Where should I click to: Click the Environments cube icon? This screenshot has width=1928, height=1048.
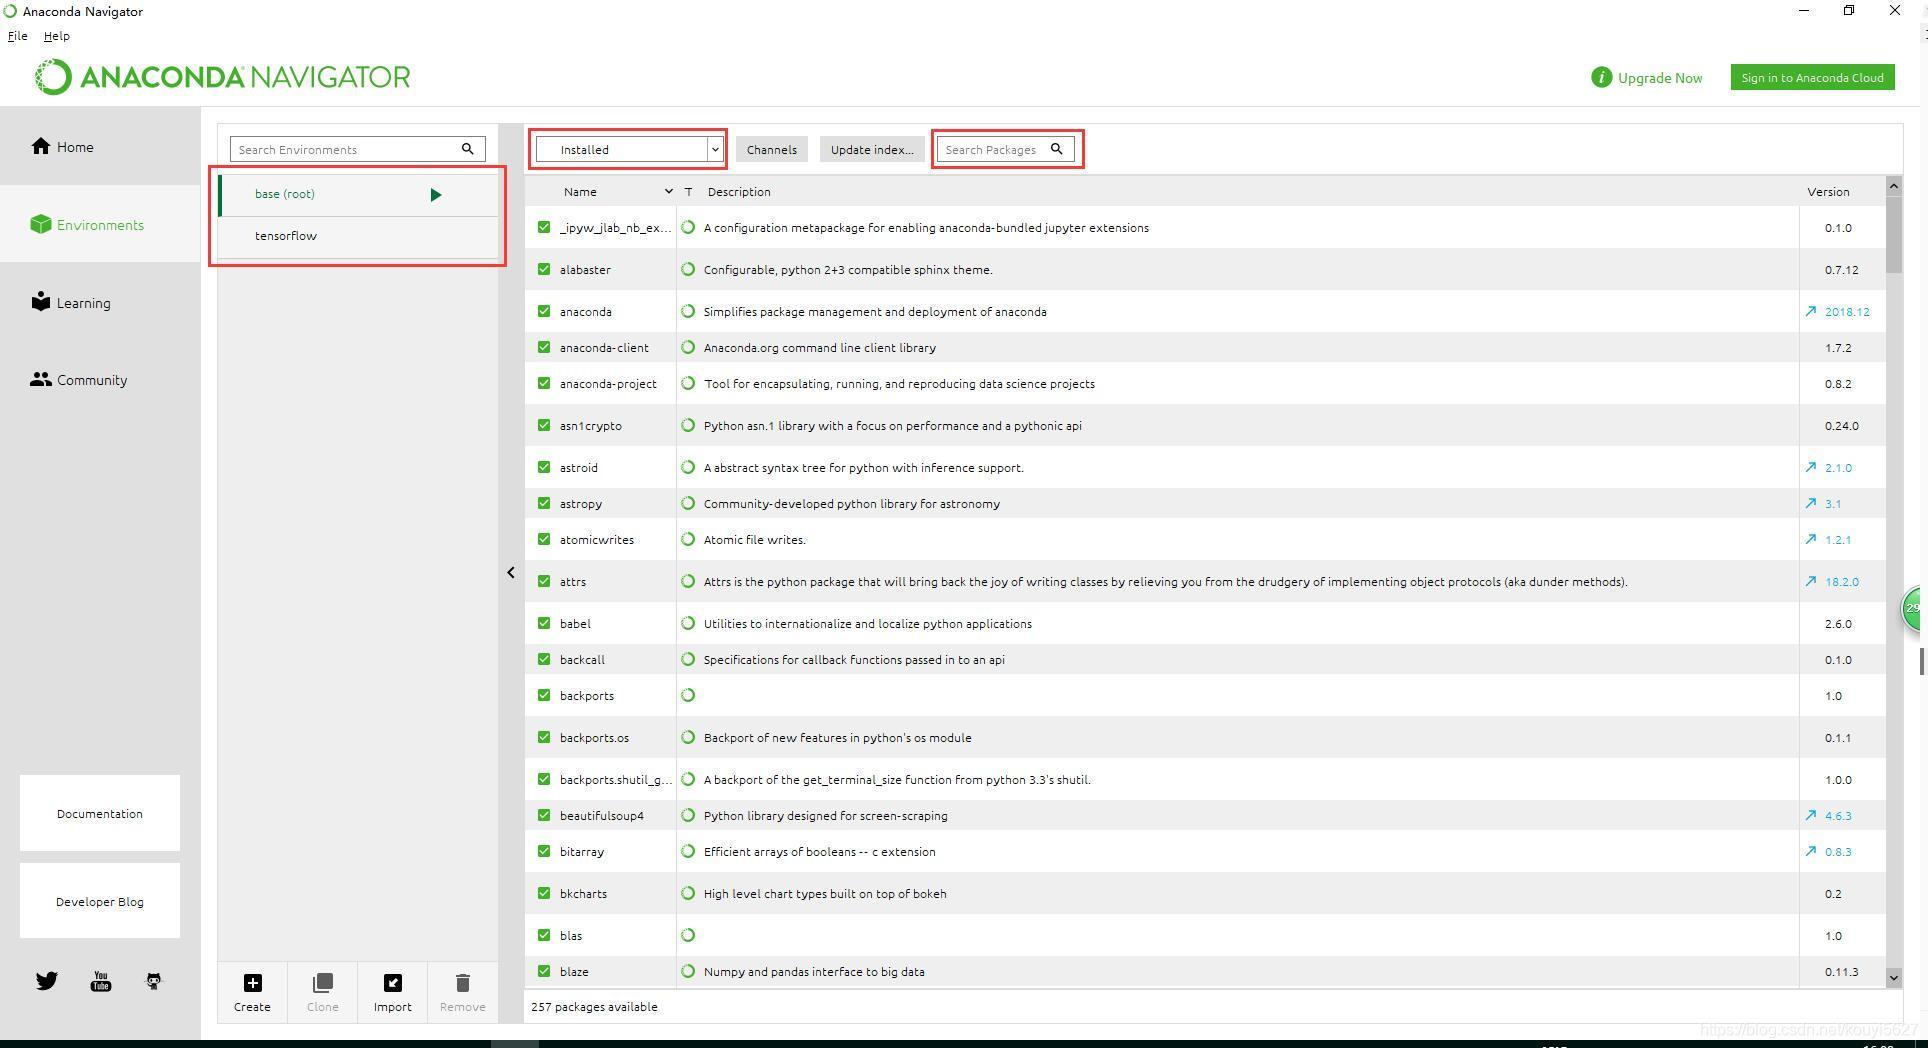tap(41, 224)
